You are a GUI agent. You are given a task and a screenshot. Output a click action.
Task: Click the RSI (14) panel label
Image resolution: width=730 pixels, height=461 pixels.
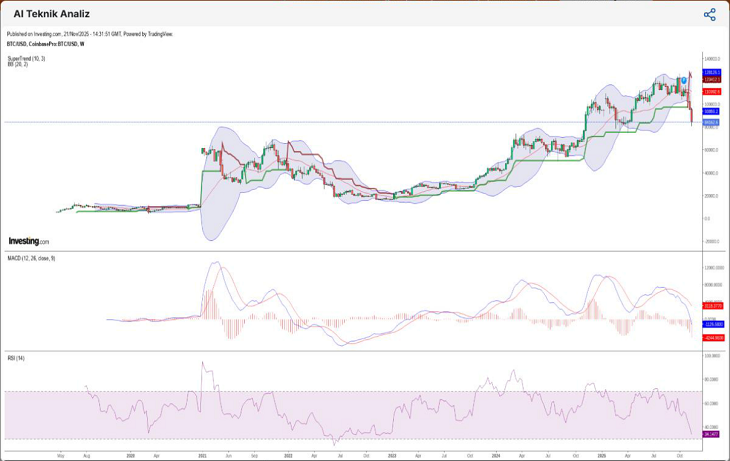(17, 357)
